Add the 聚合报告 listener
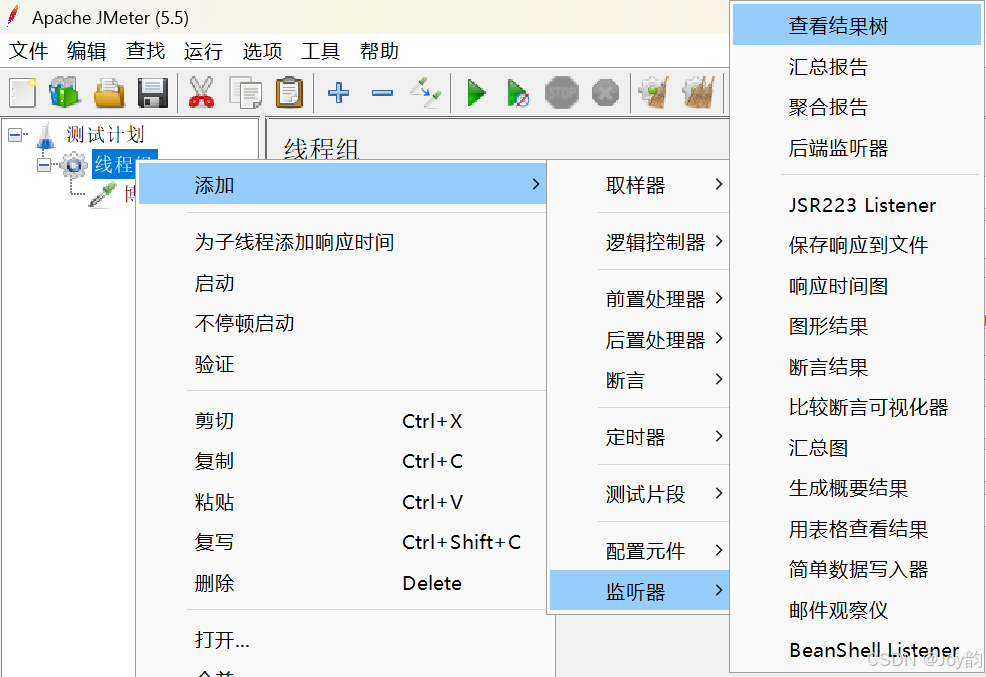Image resolution: width=986 pixels, height=677 pixels. click(x=857, y=107)
